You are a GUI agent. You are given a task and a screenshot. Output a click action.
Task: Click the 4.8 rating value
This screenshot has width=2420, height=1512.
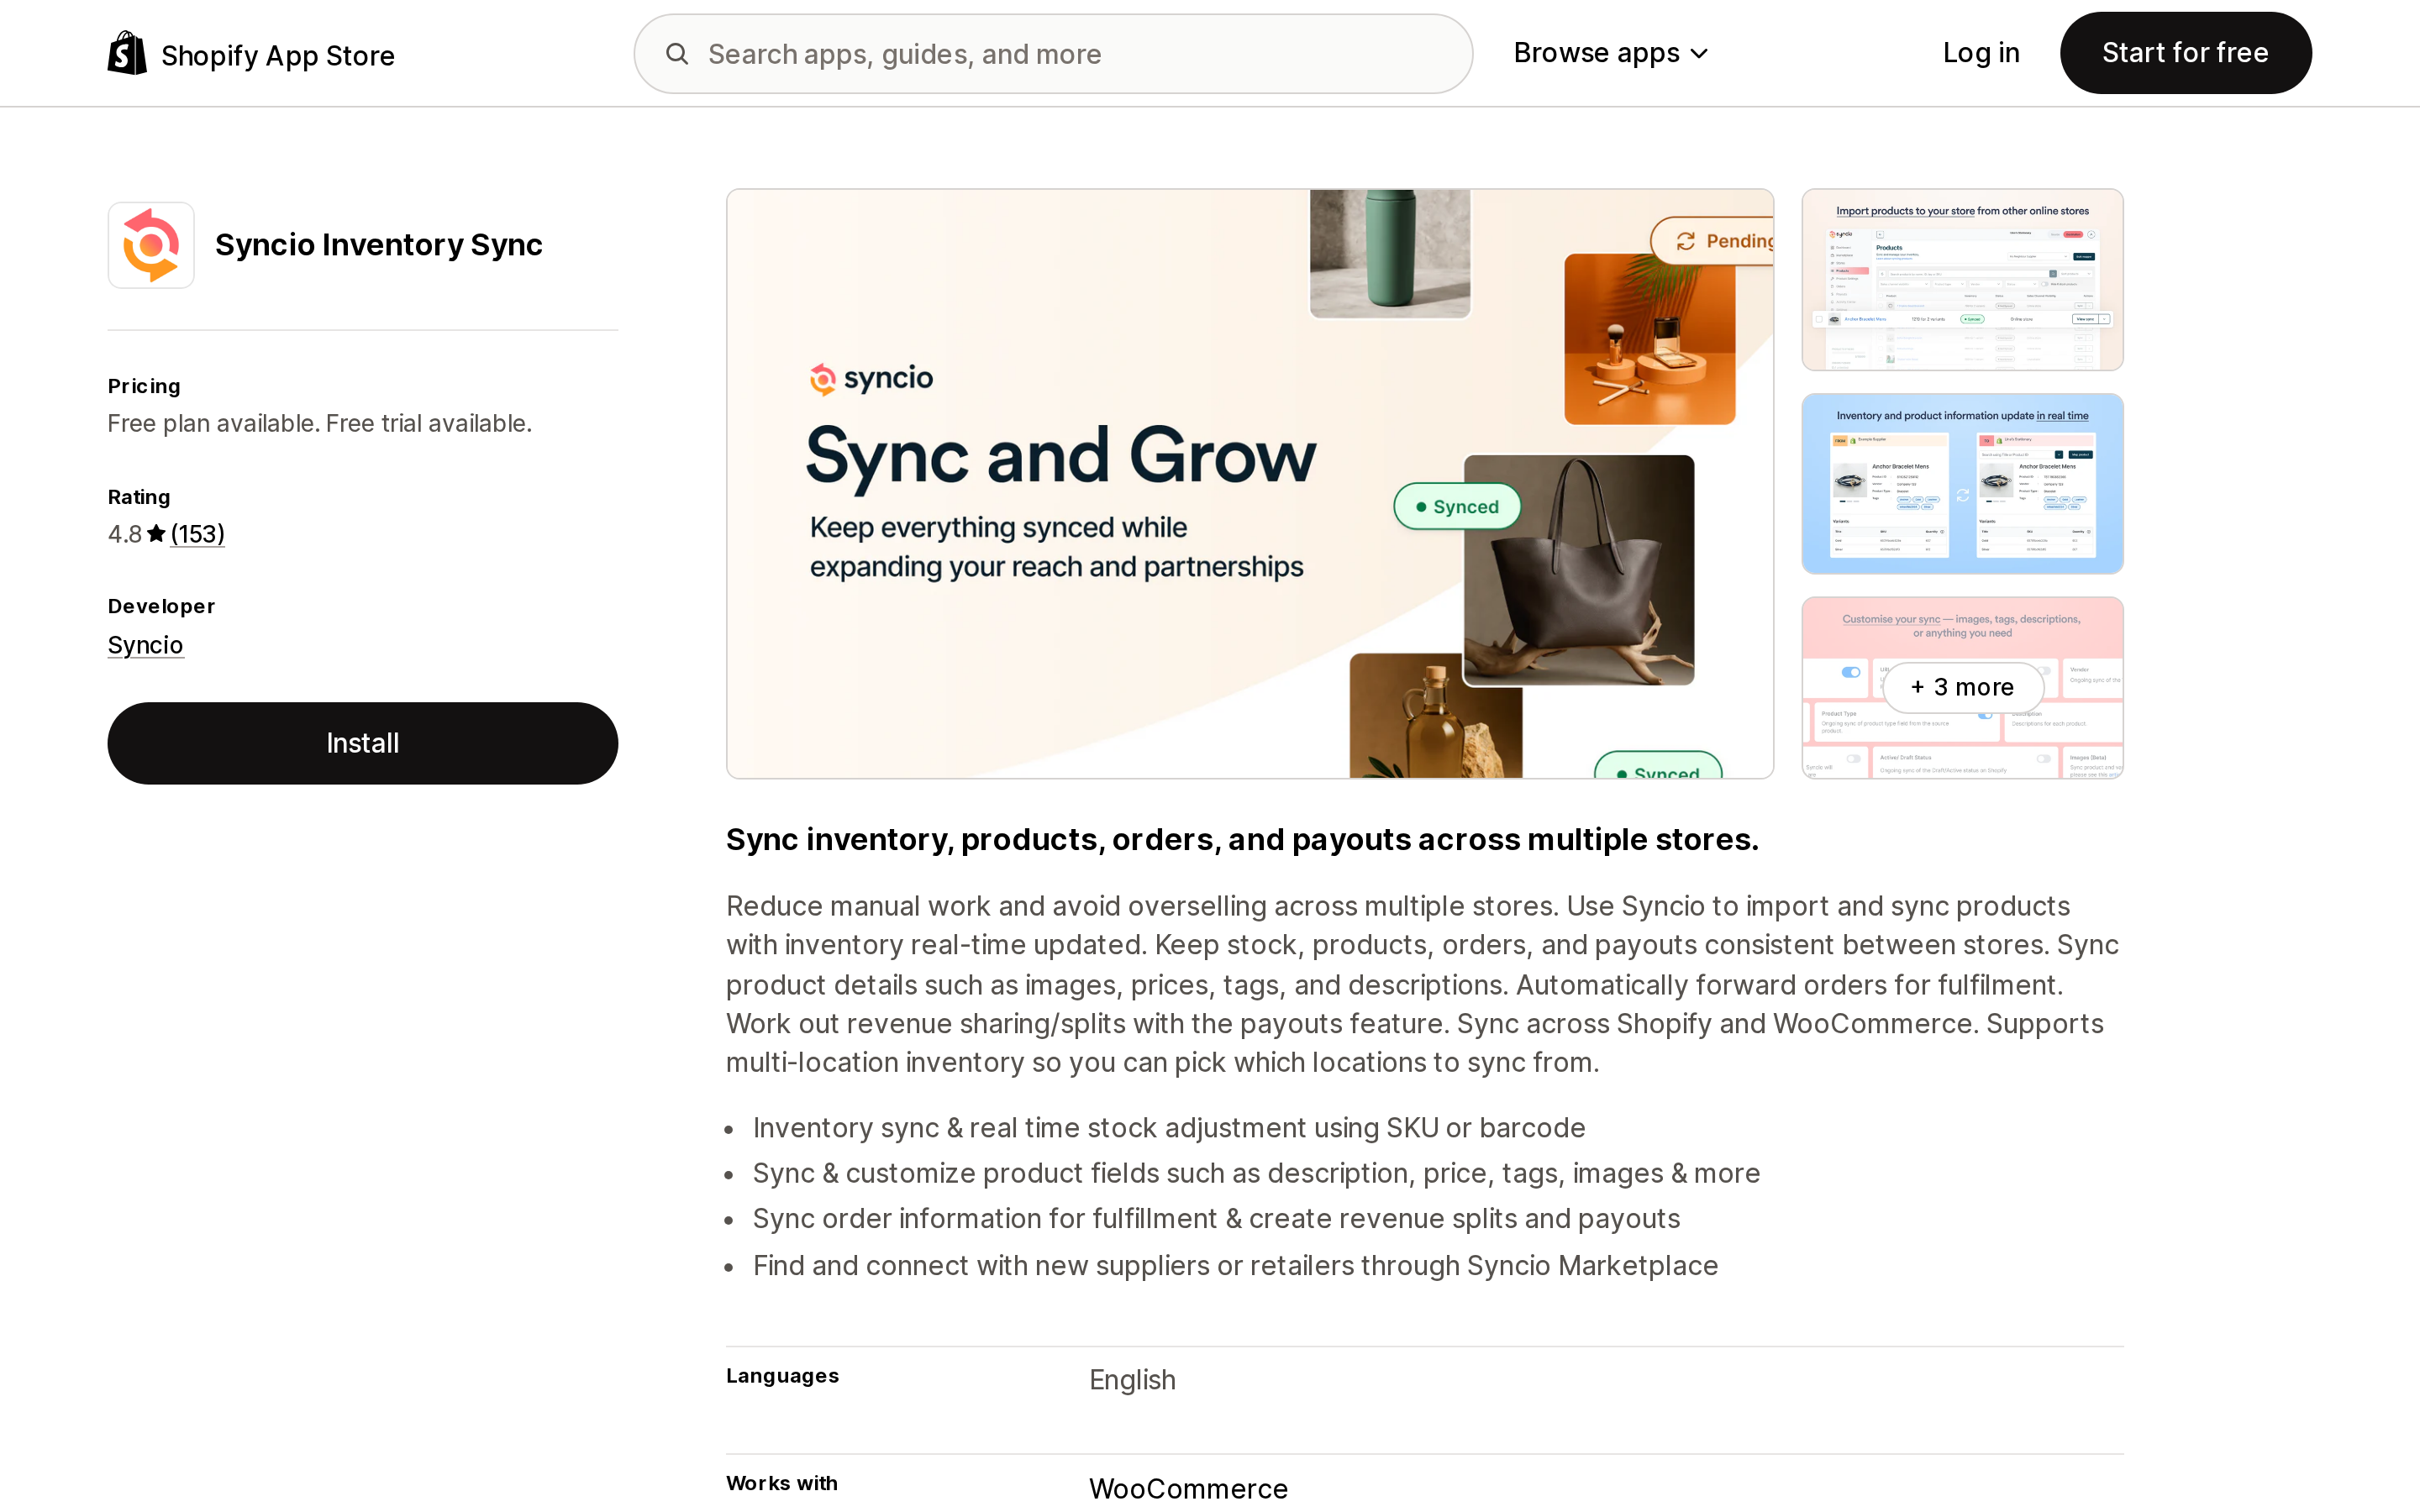click(x=125, y=534)
